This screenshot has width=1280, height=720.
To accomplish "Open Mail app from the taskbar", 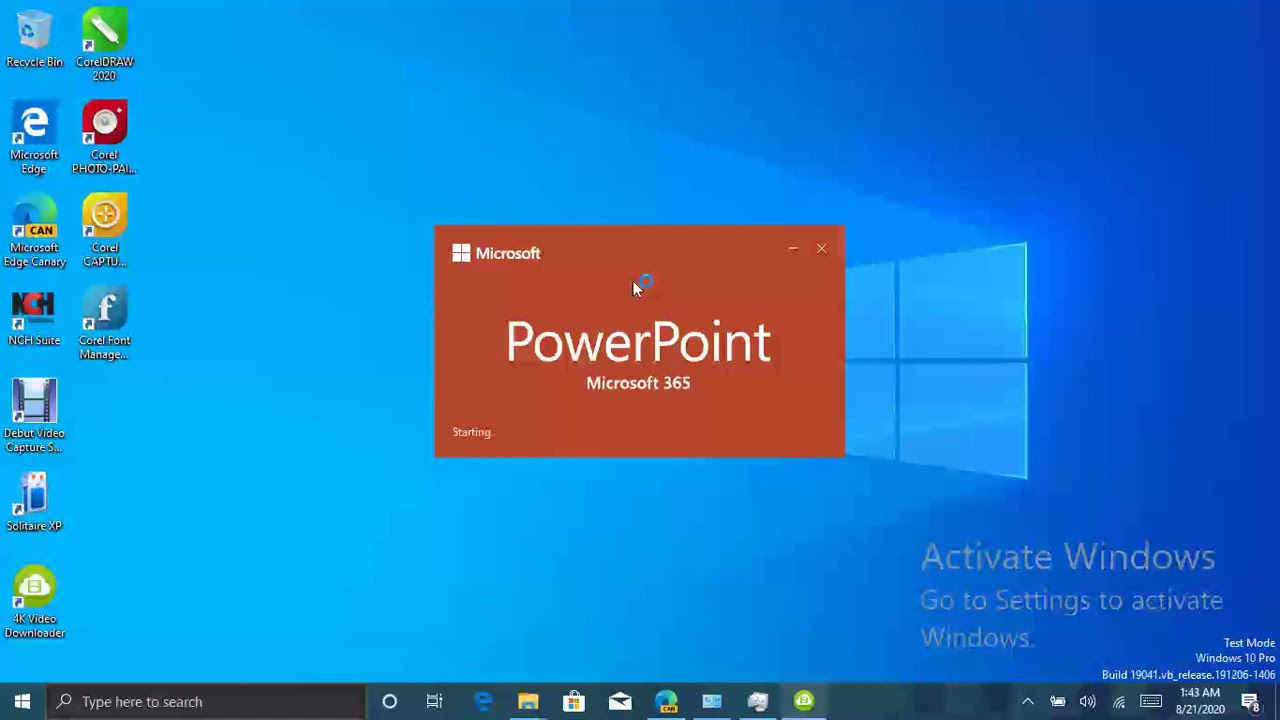I will (620, 701).
